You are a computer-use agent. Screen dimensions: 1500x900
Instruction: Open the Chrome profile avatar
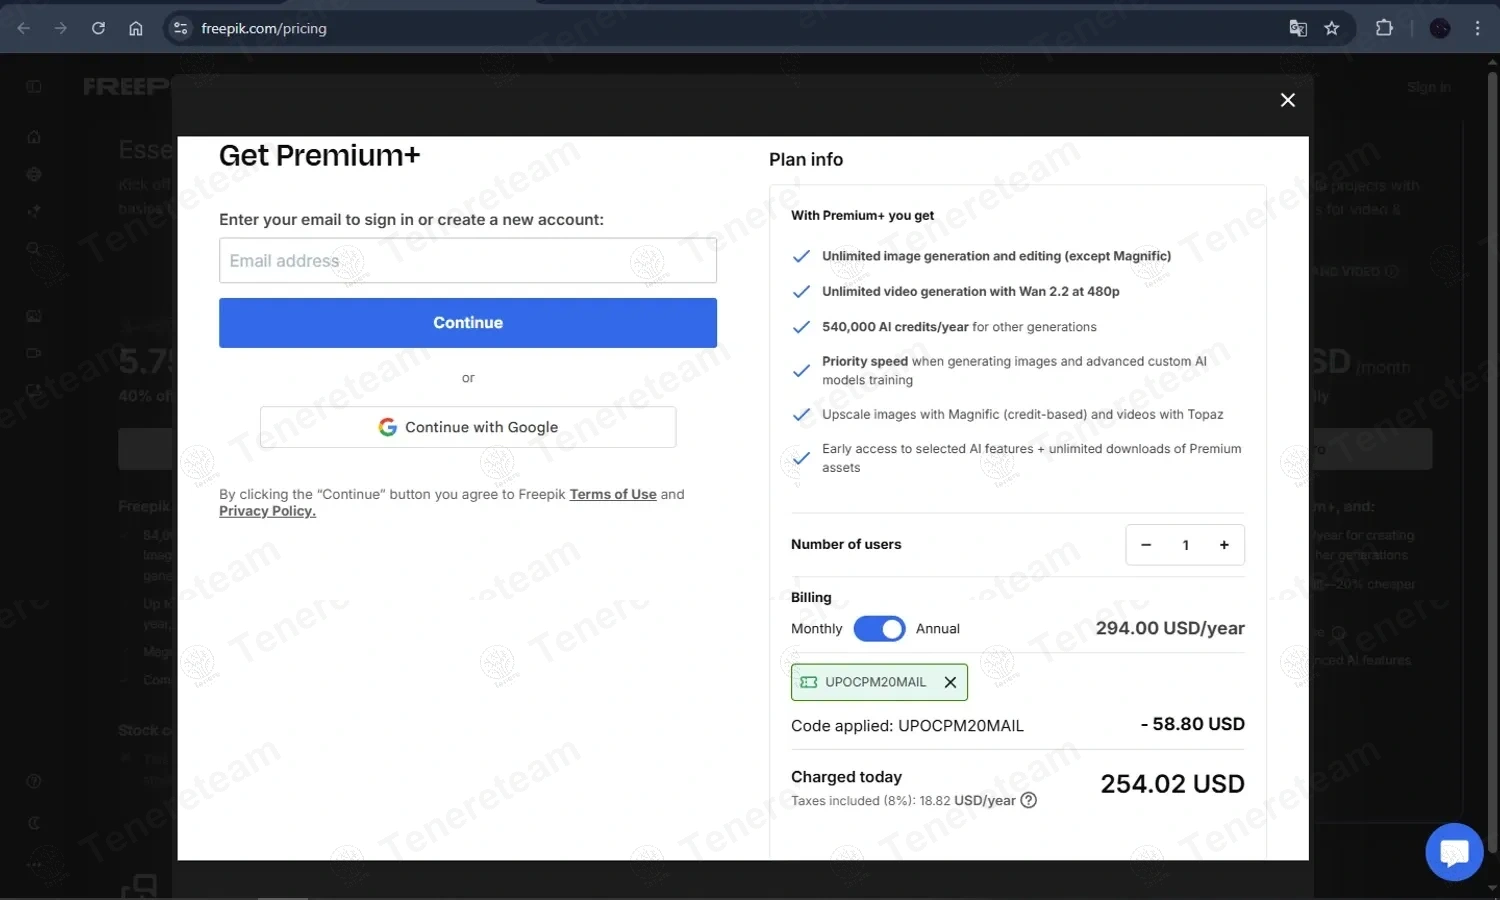point(1440,28)
